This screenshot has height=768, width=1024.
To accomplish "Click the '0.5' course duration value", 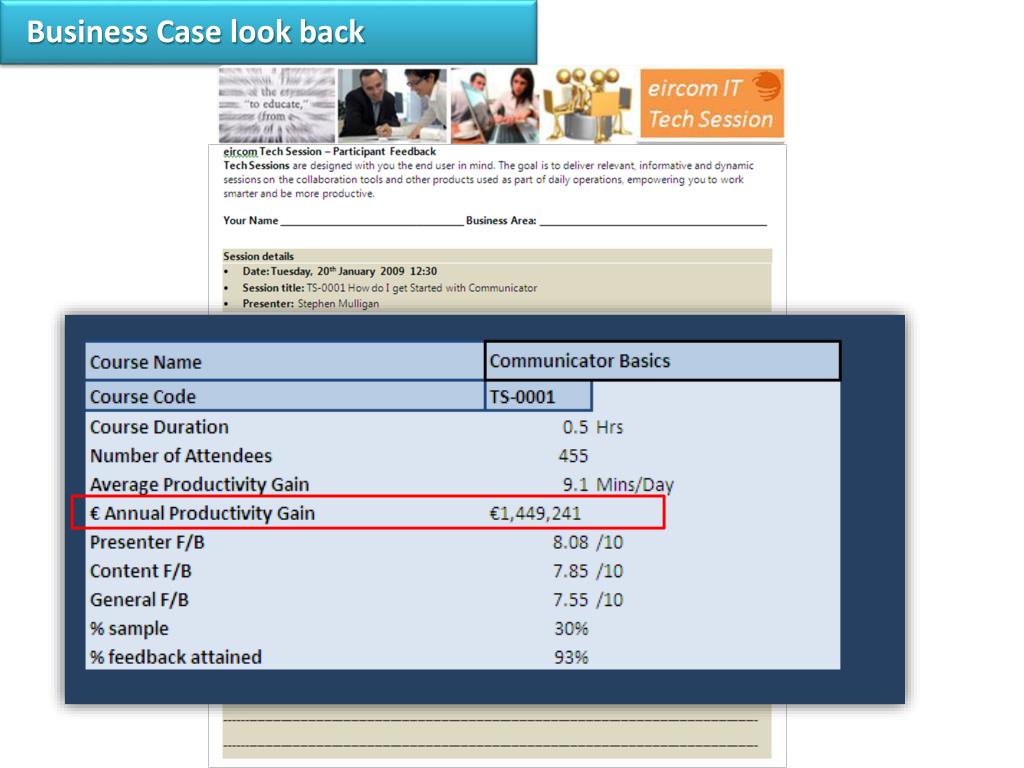I will [575, 427].
